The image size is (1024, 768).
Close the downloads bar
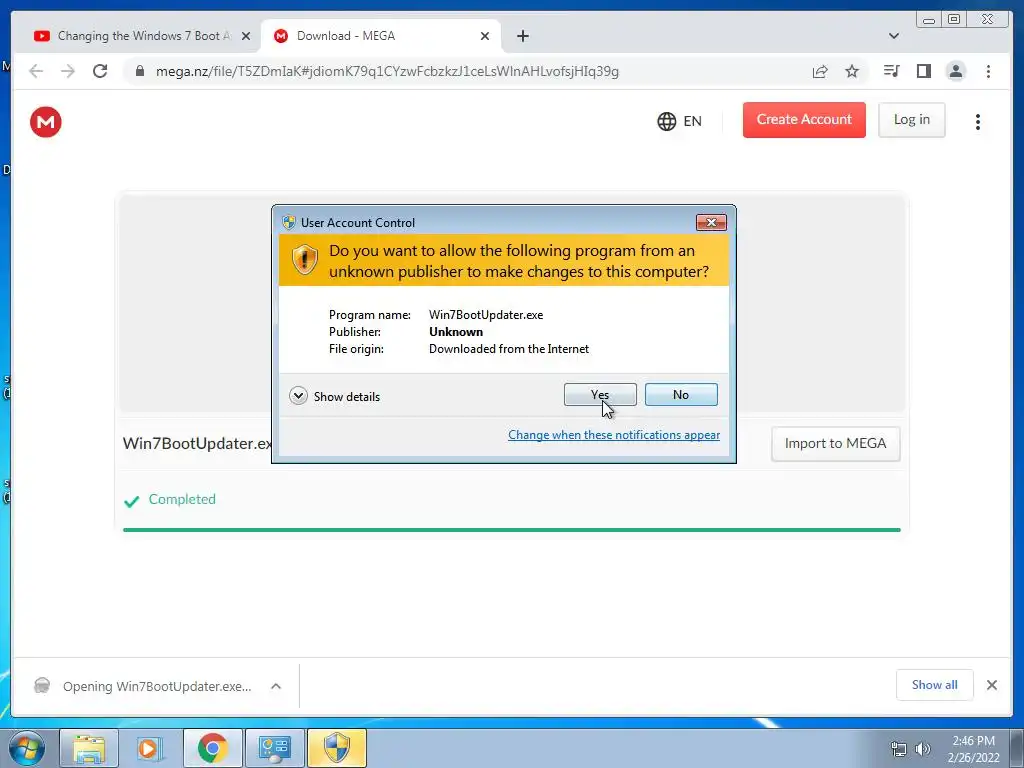[x=992, y=685]
